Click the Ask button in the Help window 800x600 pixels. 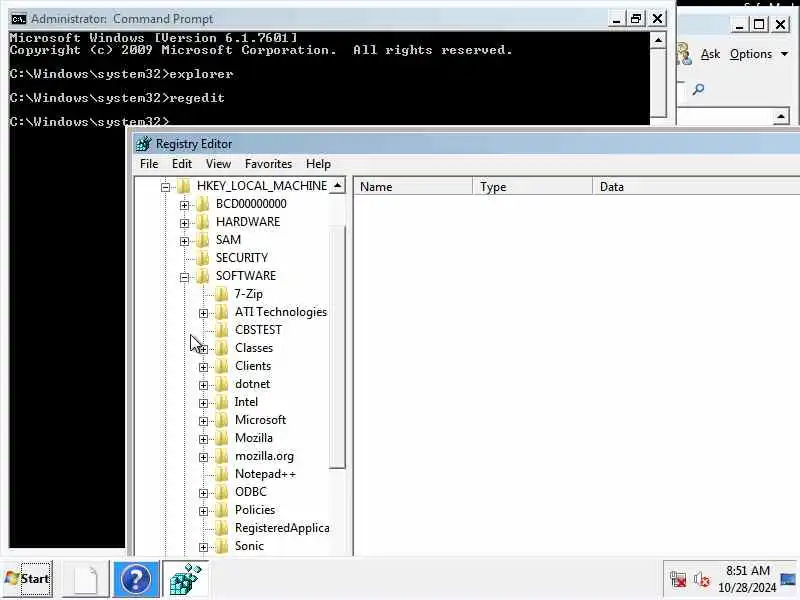[710, 54]
